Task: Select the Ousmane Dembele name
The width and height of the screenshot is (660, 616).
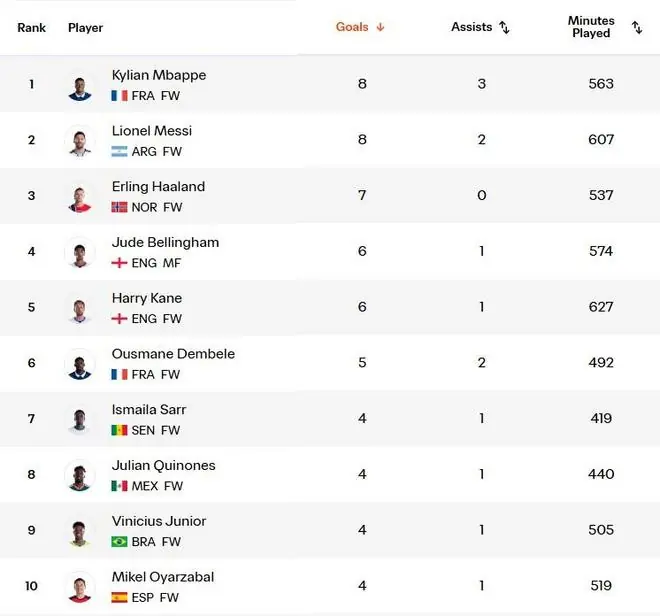Action: click(x=173, y=354)
